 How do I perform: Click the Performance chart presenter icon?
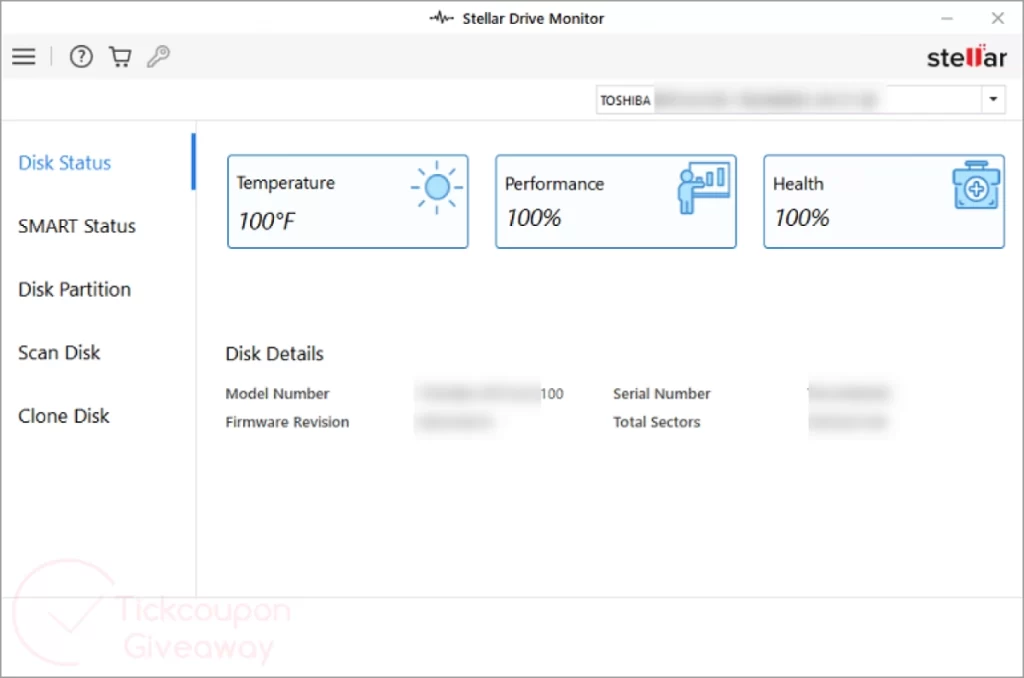[704, 188]
